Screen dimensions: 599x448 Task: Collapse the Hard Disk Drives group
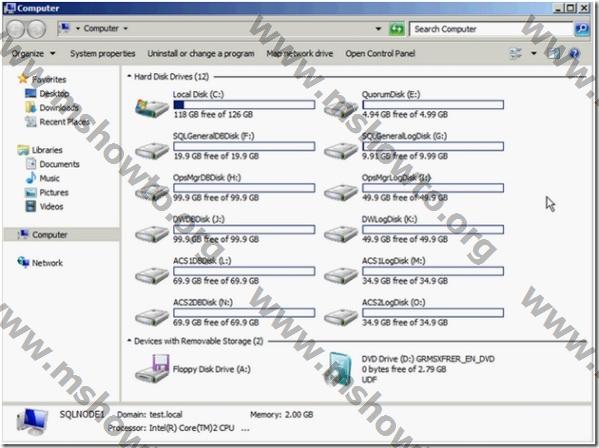[x=130, y=76]
